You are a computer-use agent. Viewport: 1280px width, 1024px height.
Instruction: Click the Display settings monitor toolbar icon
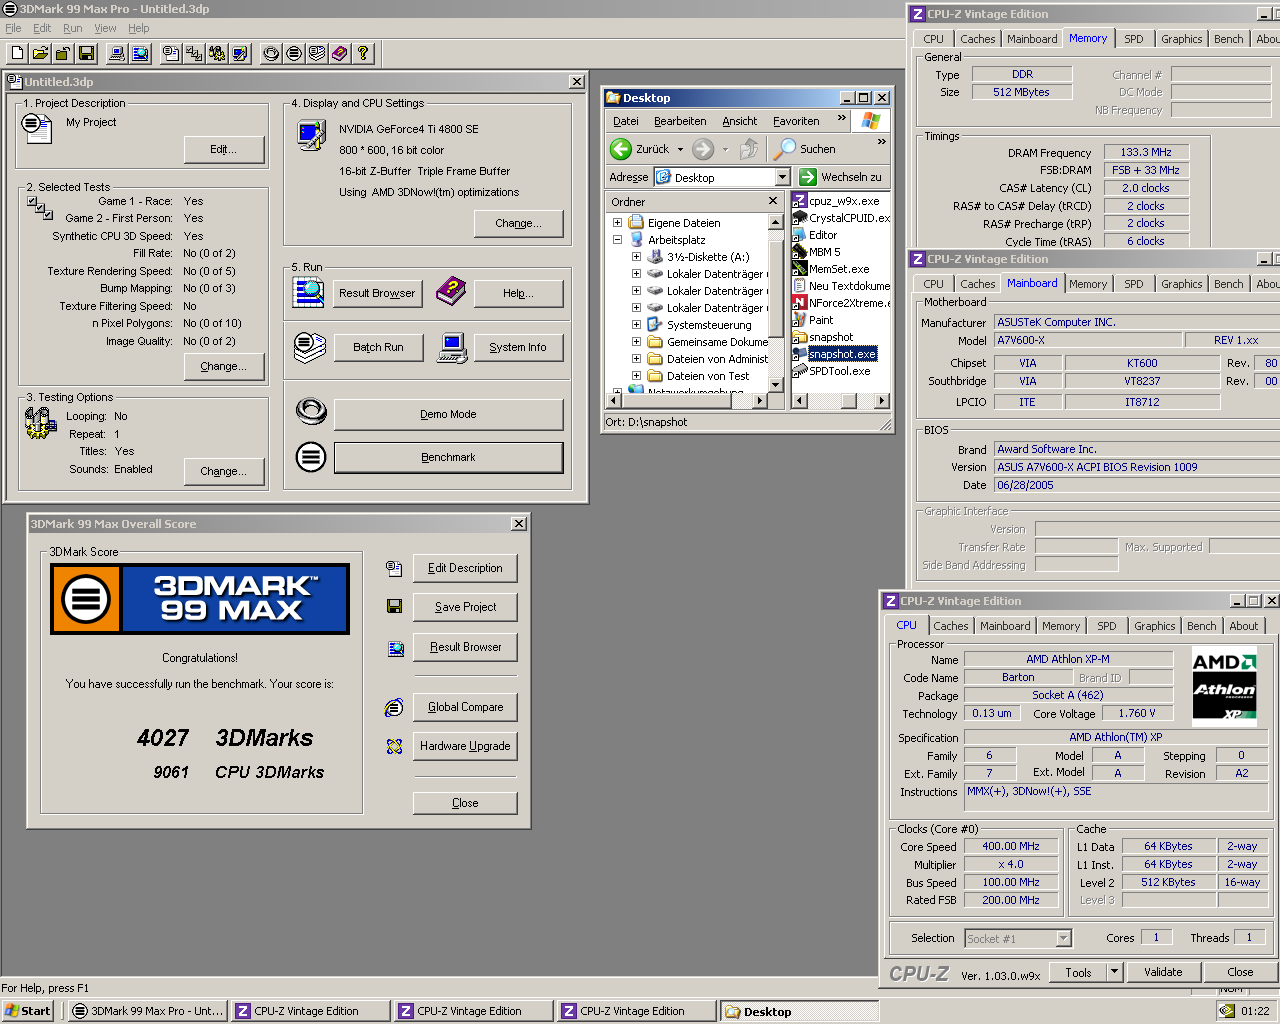point(240,53)
